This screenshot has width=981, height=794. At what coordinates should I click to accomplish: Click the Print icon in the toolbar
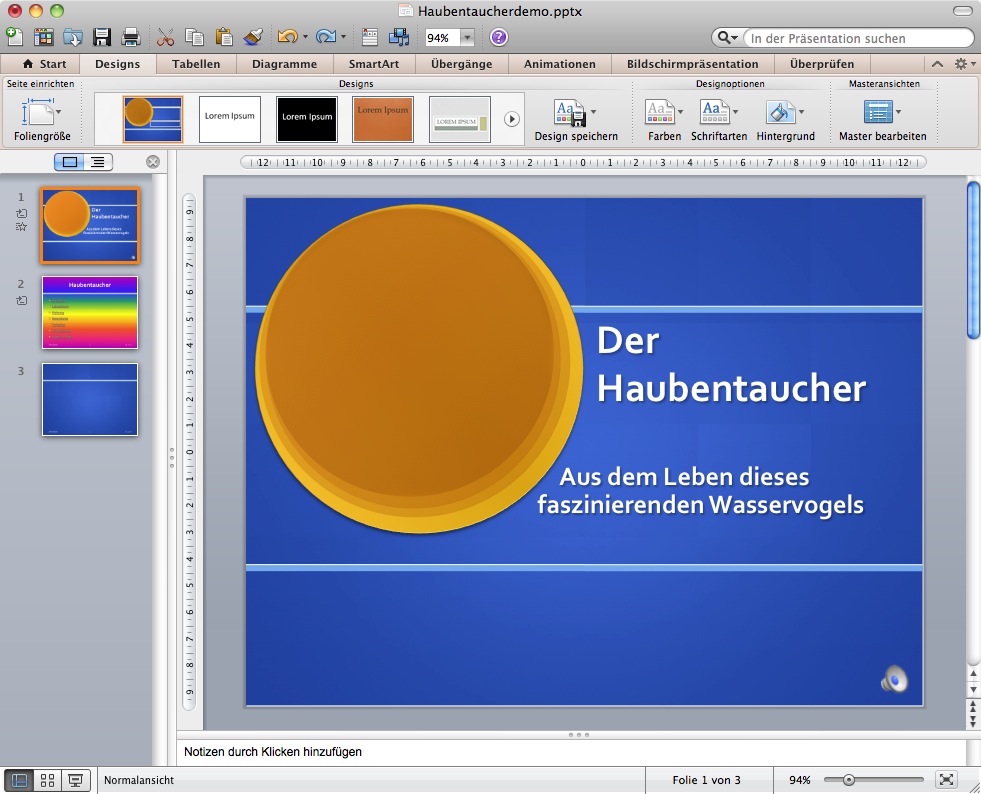tap(130, 38)
